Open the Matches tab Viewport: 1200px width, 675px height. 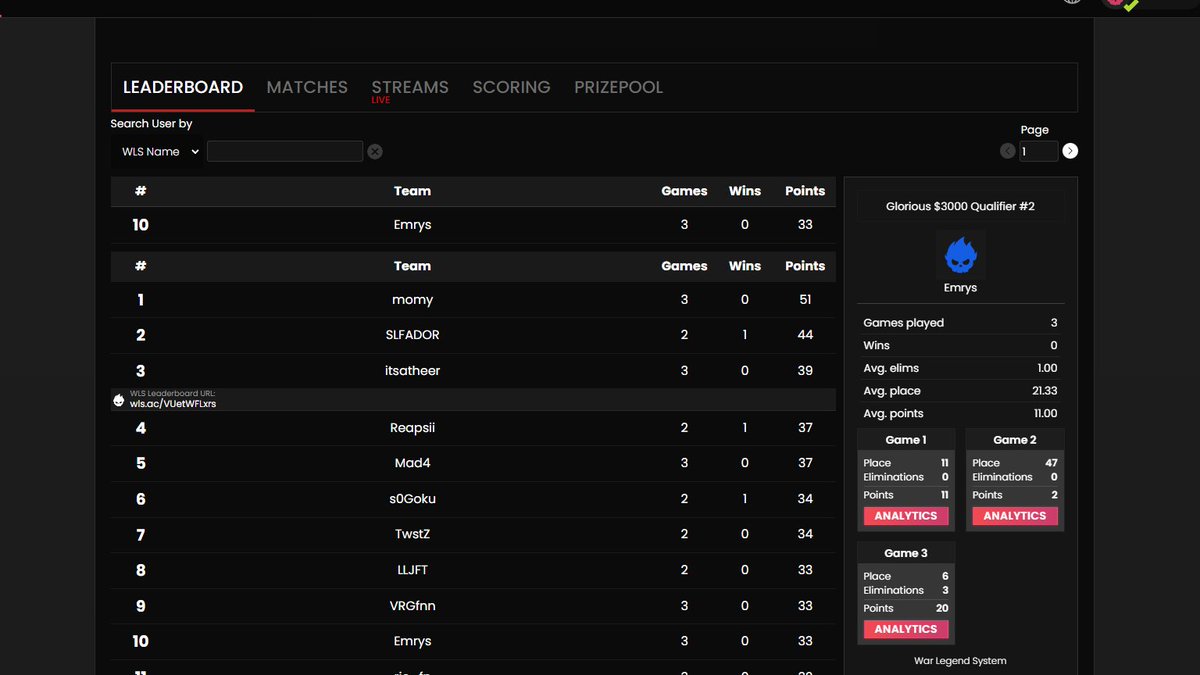tap(307, 88)
